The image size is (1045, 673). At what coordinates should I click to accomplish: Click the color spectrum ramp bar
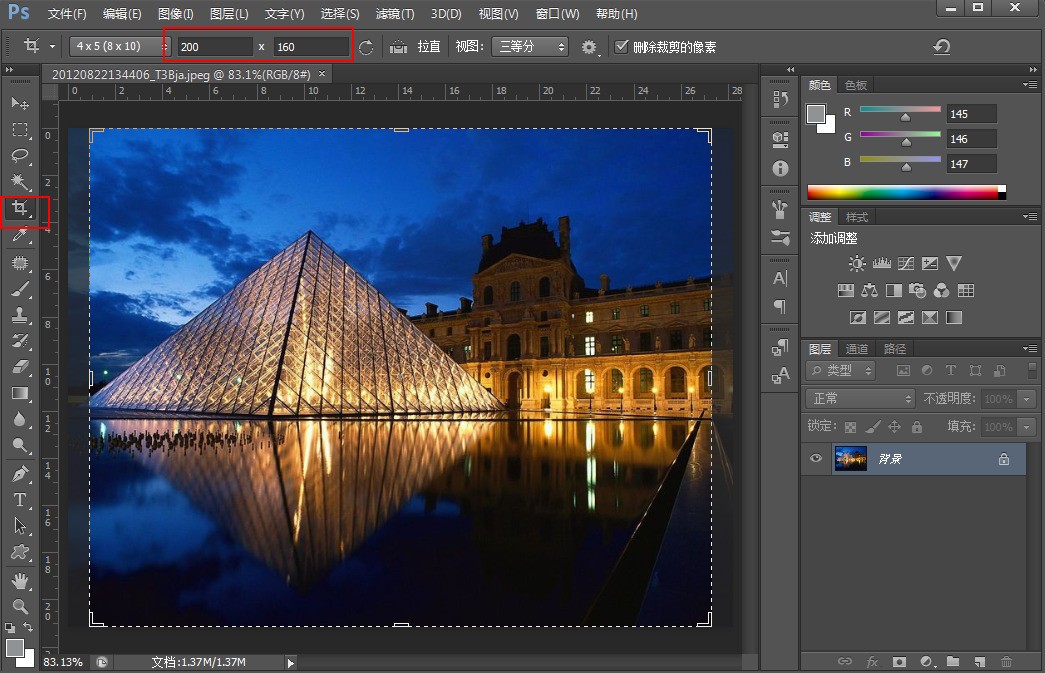[903, 192]
